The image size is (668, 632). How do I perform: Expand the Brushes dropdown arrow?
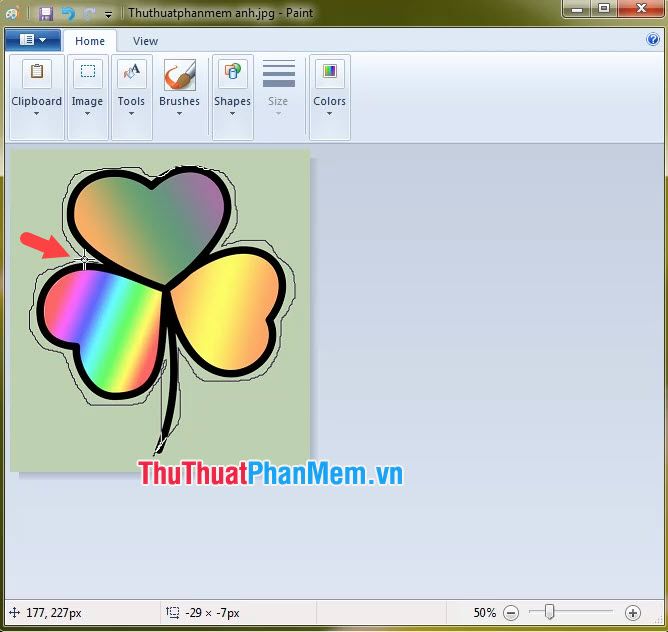coord(179,114)
